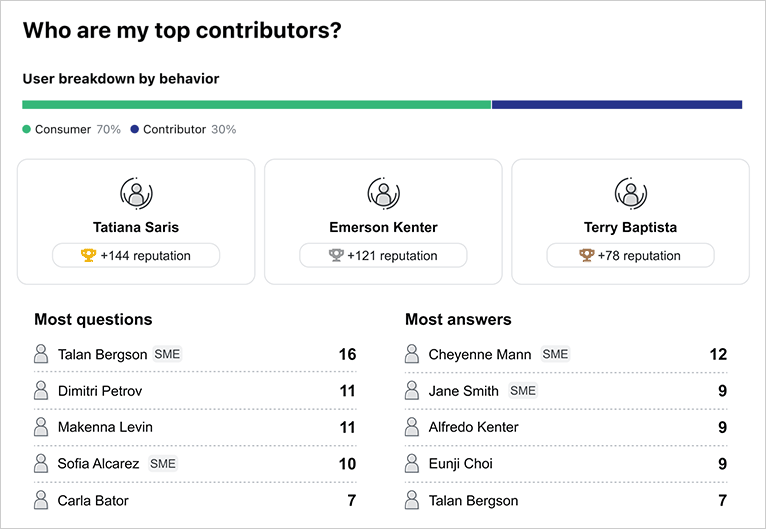
Task: Click user icon next to Eunji Choi
Action: [x=412, y=464]
